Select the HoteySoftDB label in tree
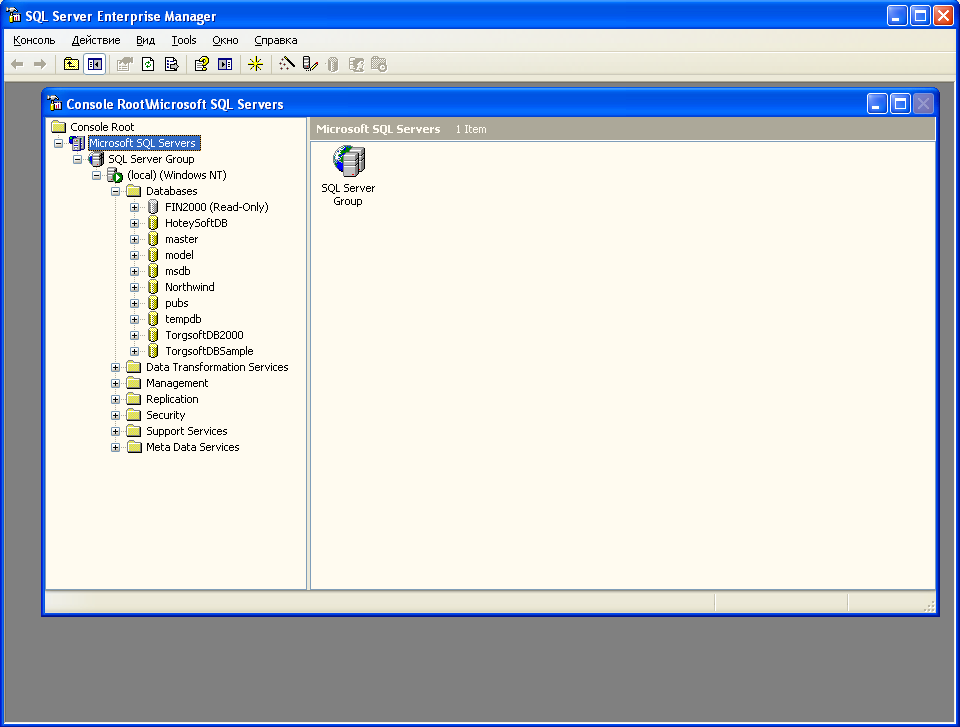This screenshot has width=960, height=727. point(196,224)
